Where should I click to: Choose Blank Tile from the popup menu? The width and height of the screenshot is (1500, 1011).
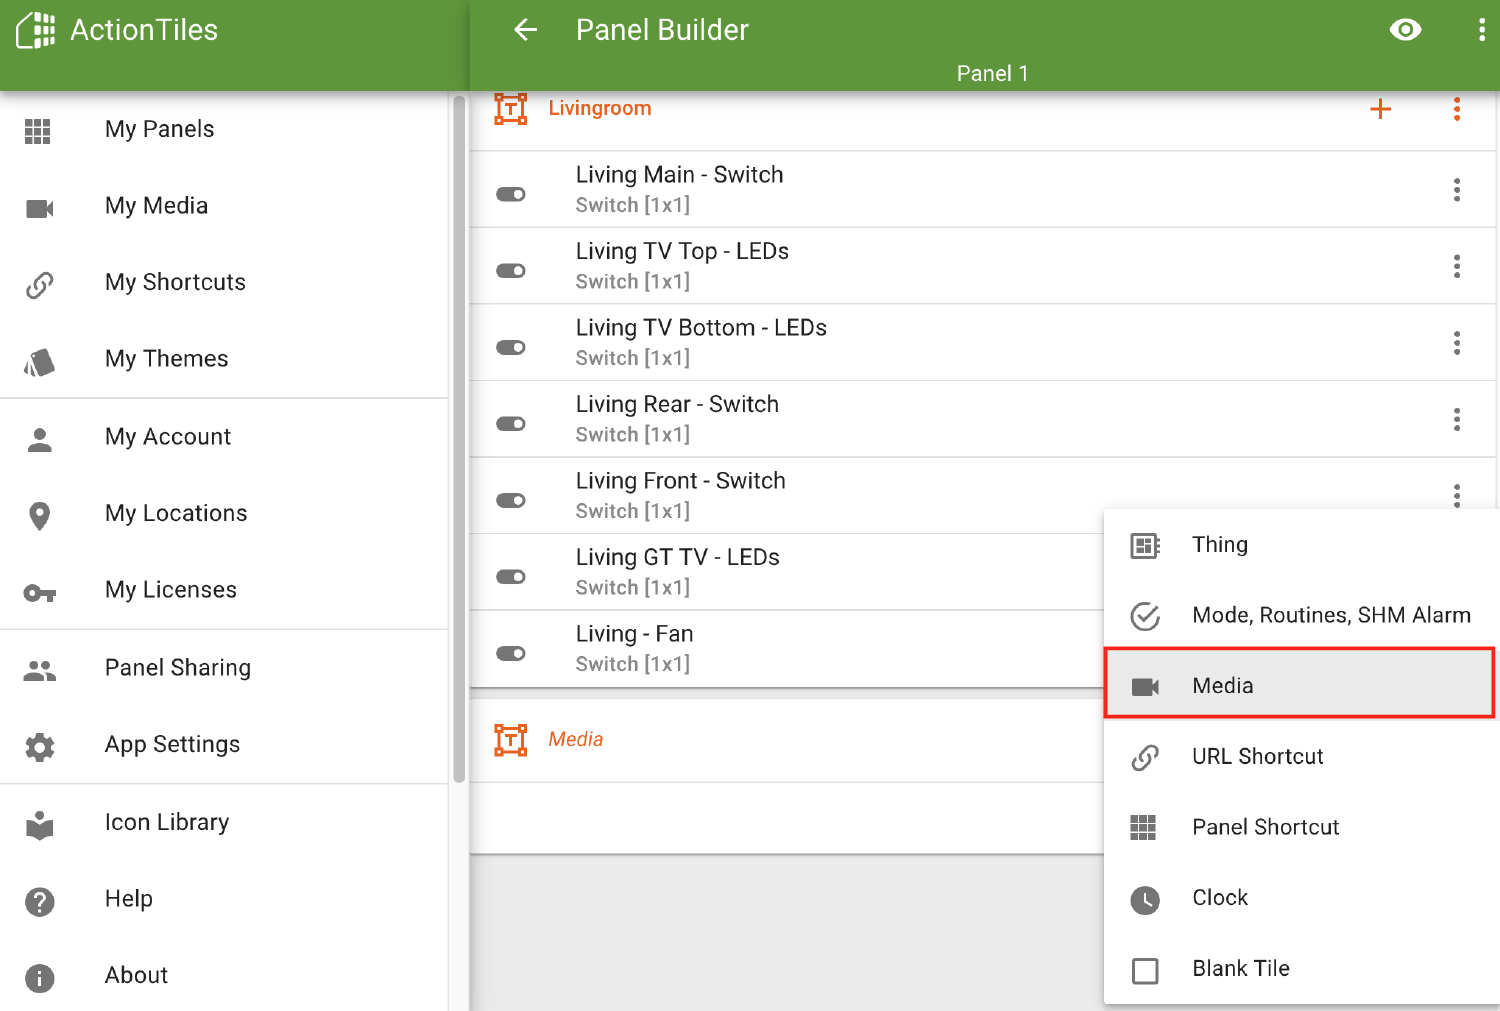1240,968
